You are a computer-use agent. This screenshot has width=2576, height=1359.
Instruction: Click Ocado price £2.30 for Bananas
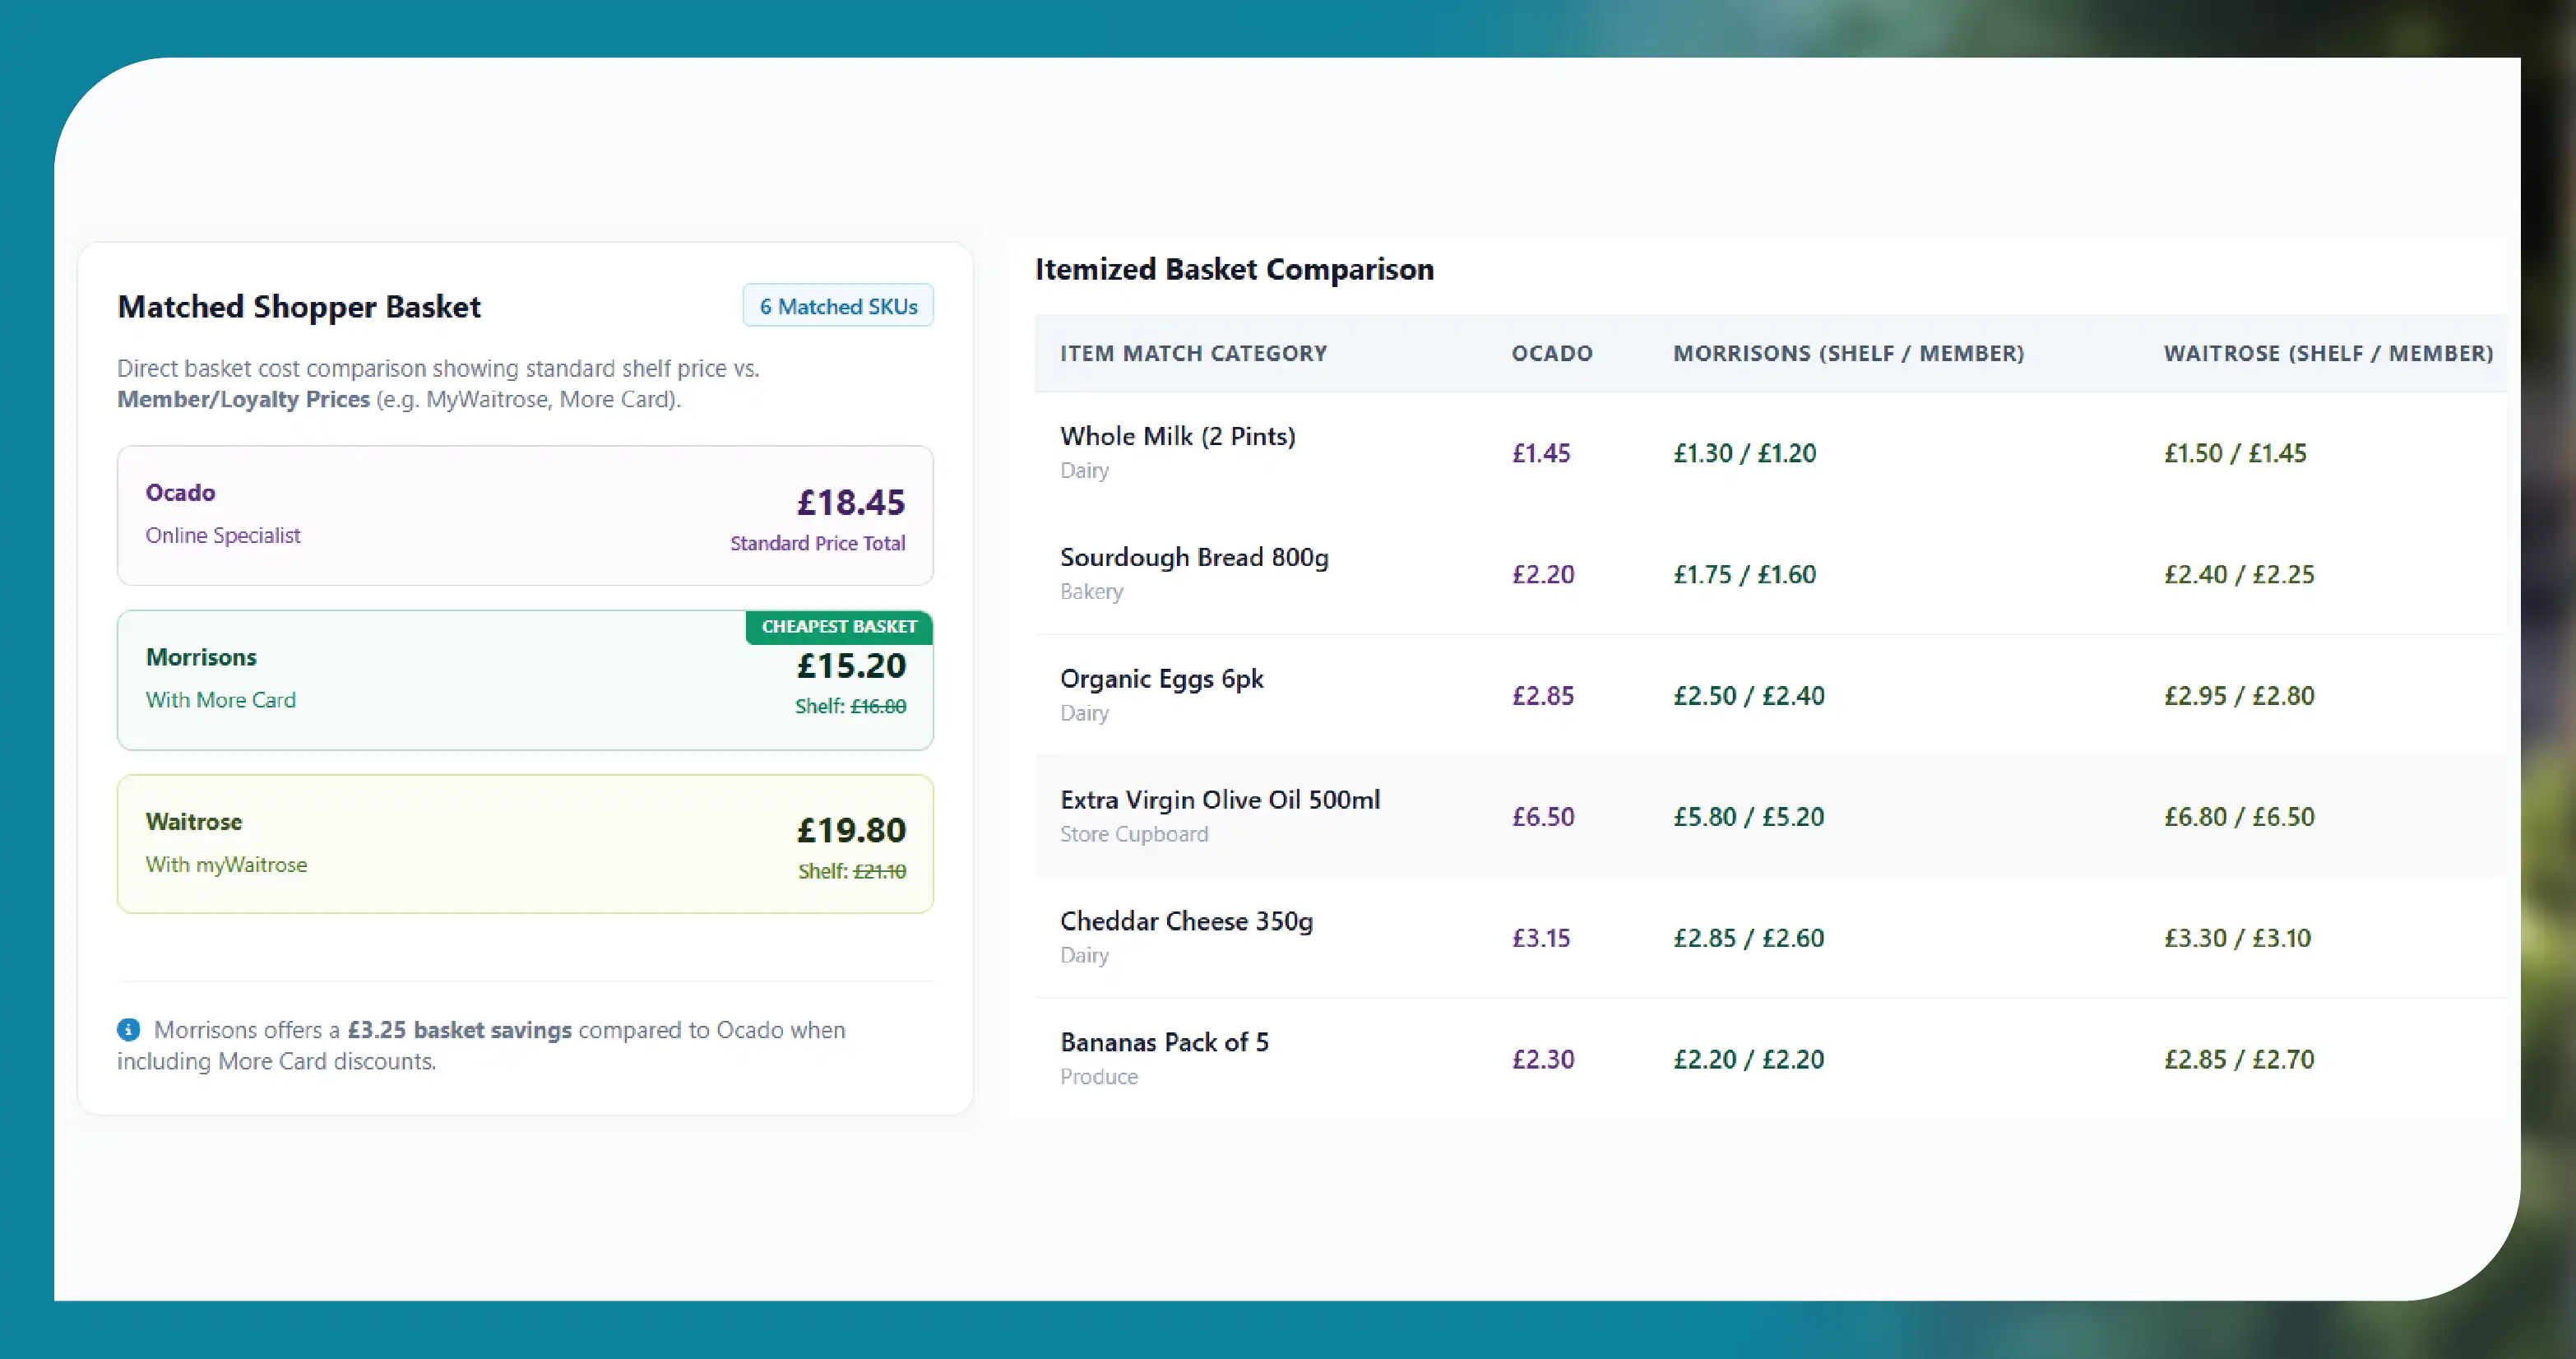1543,1059
